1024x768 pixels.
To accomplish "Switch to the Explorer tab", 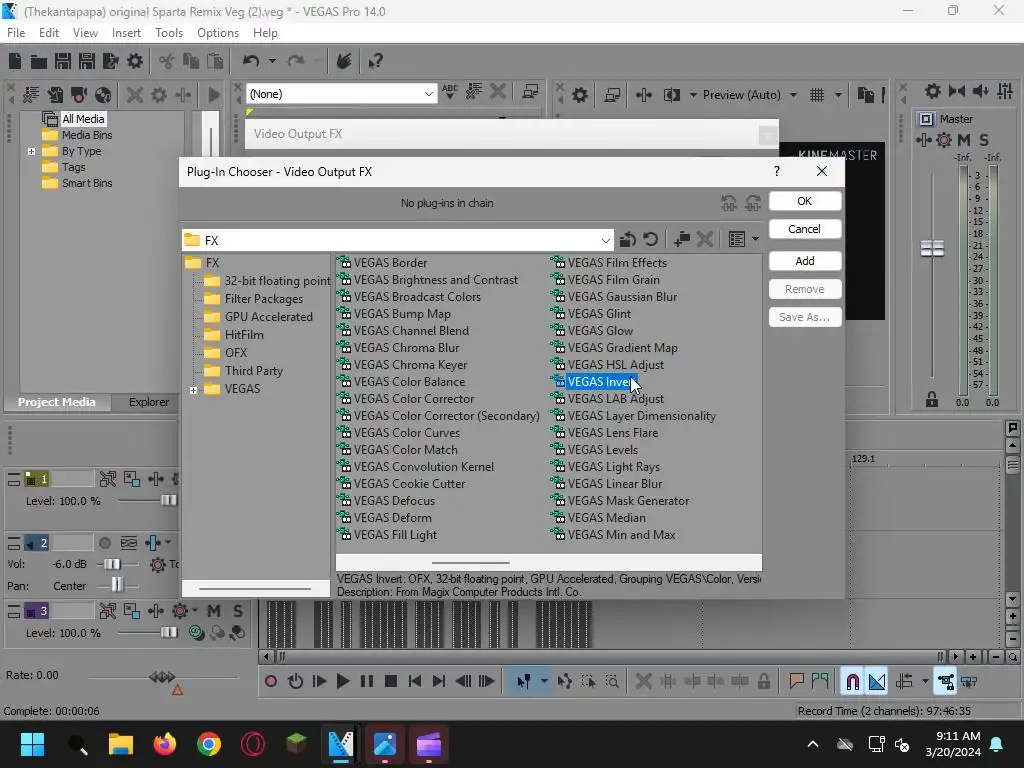I will point(148,402).
